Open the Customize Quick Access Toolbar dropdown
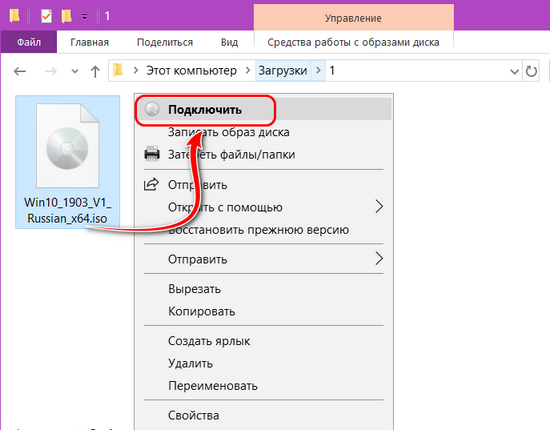This screenshot has height=430, width=550. tap(85, 16)
